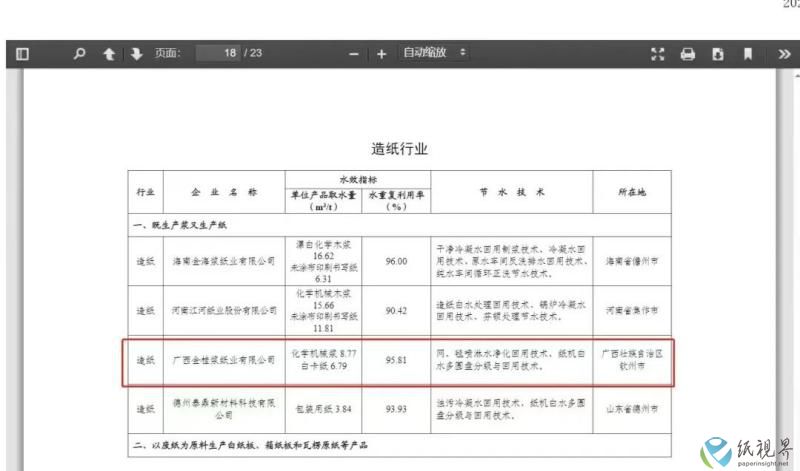This screenshot has height=471, width=800.
Task: Click location 河南省焦作市
Action: tap(632, 310)
